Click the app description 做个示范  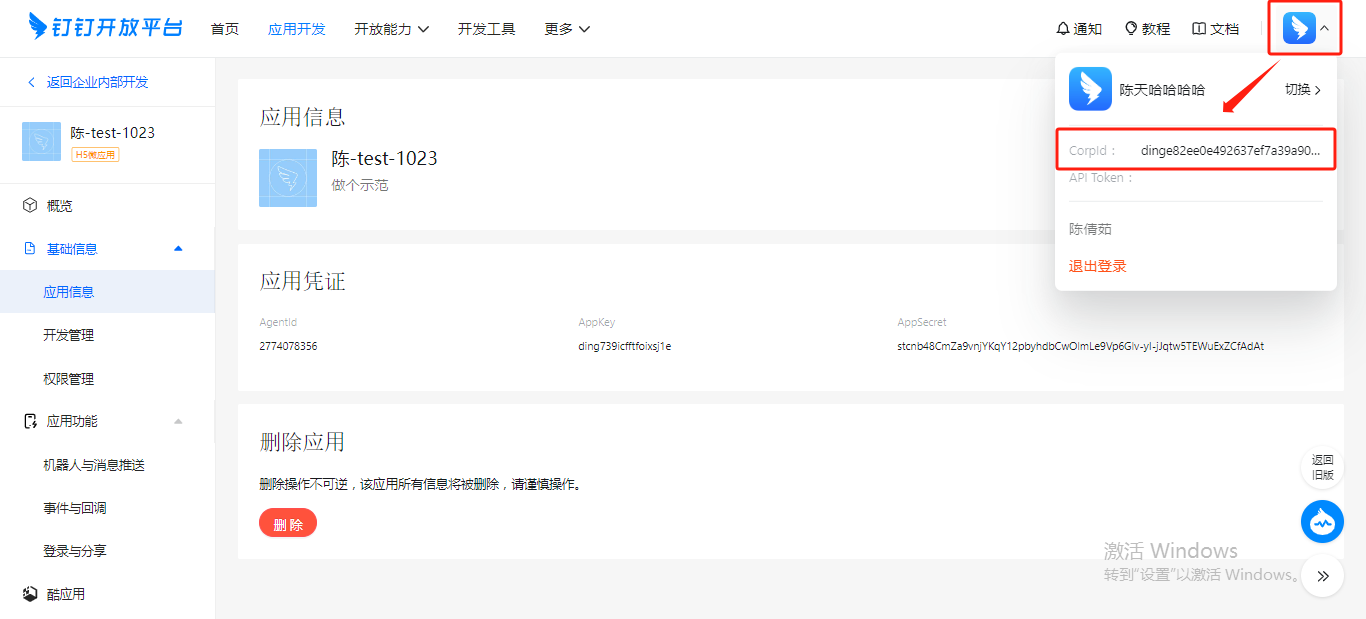360,185
